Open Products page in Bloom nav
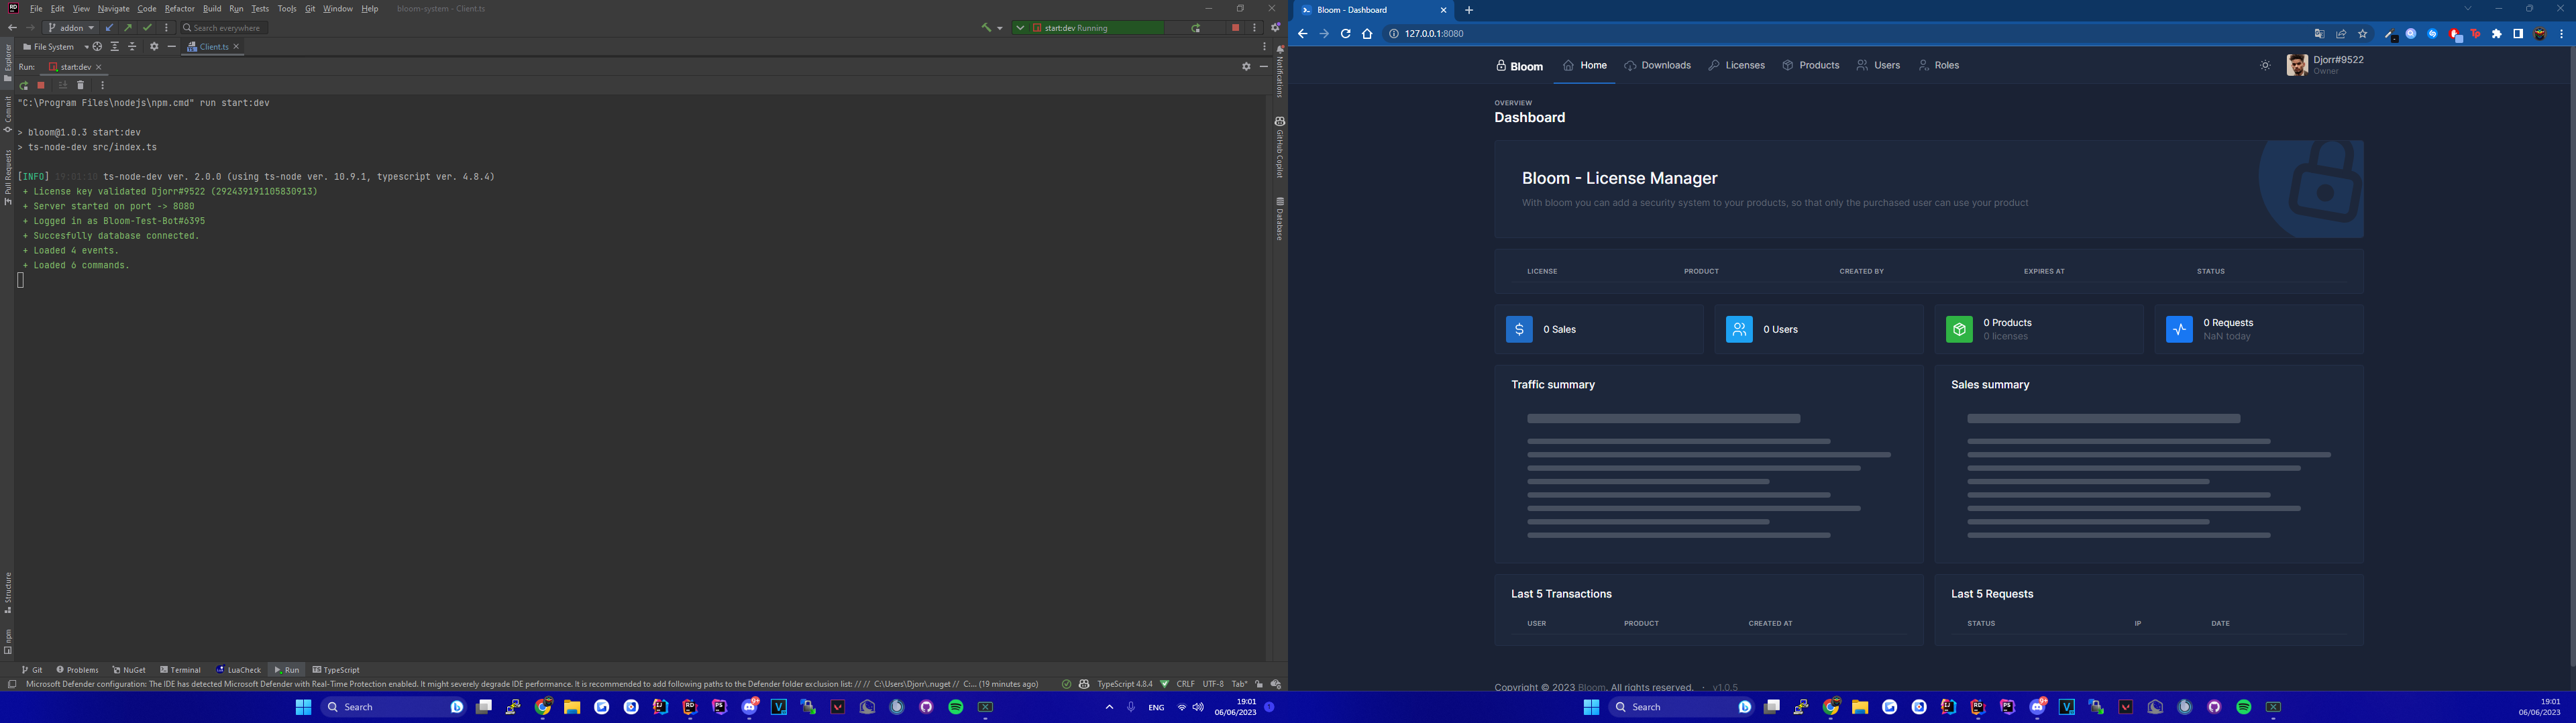This screenshot has height=723, width=2576. 1811,66
